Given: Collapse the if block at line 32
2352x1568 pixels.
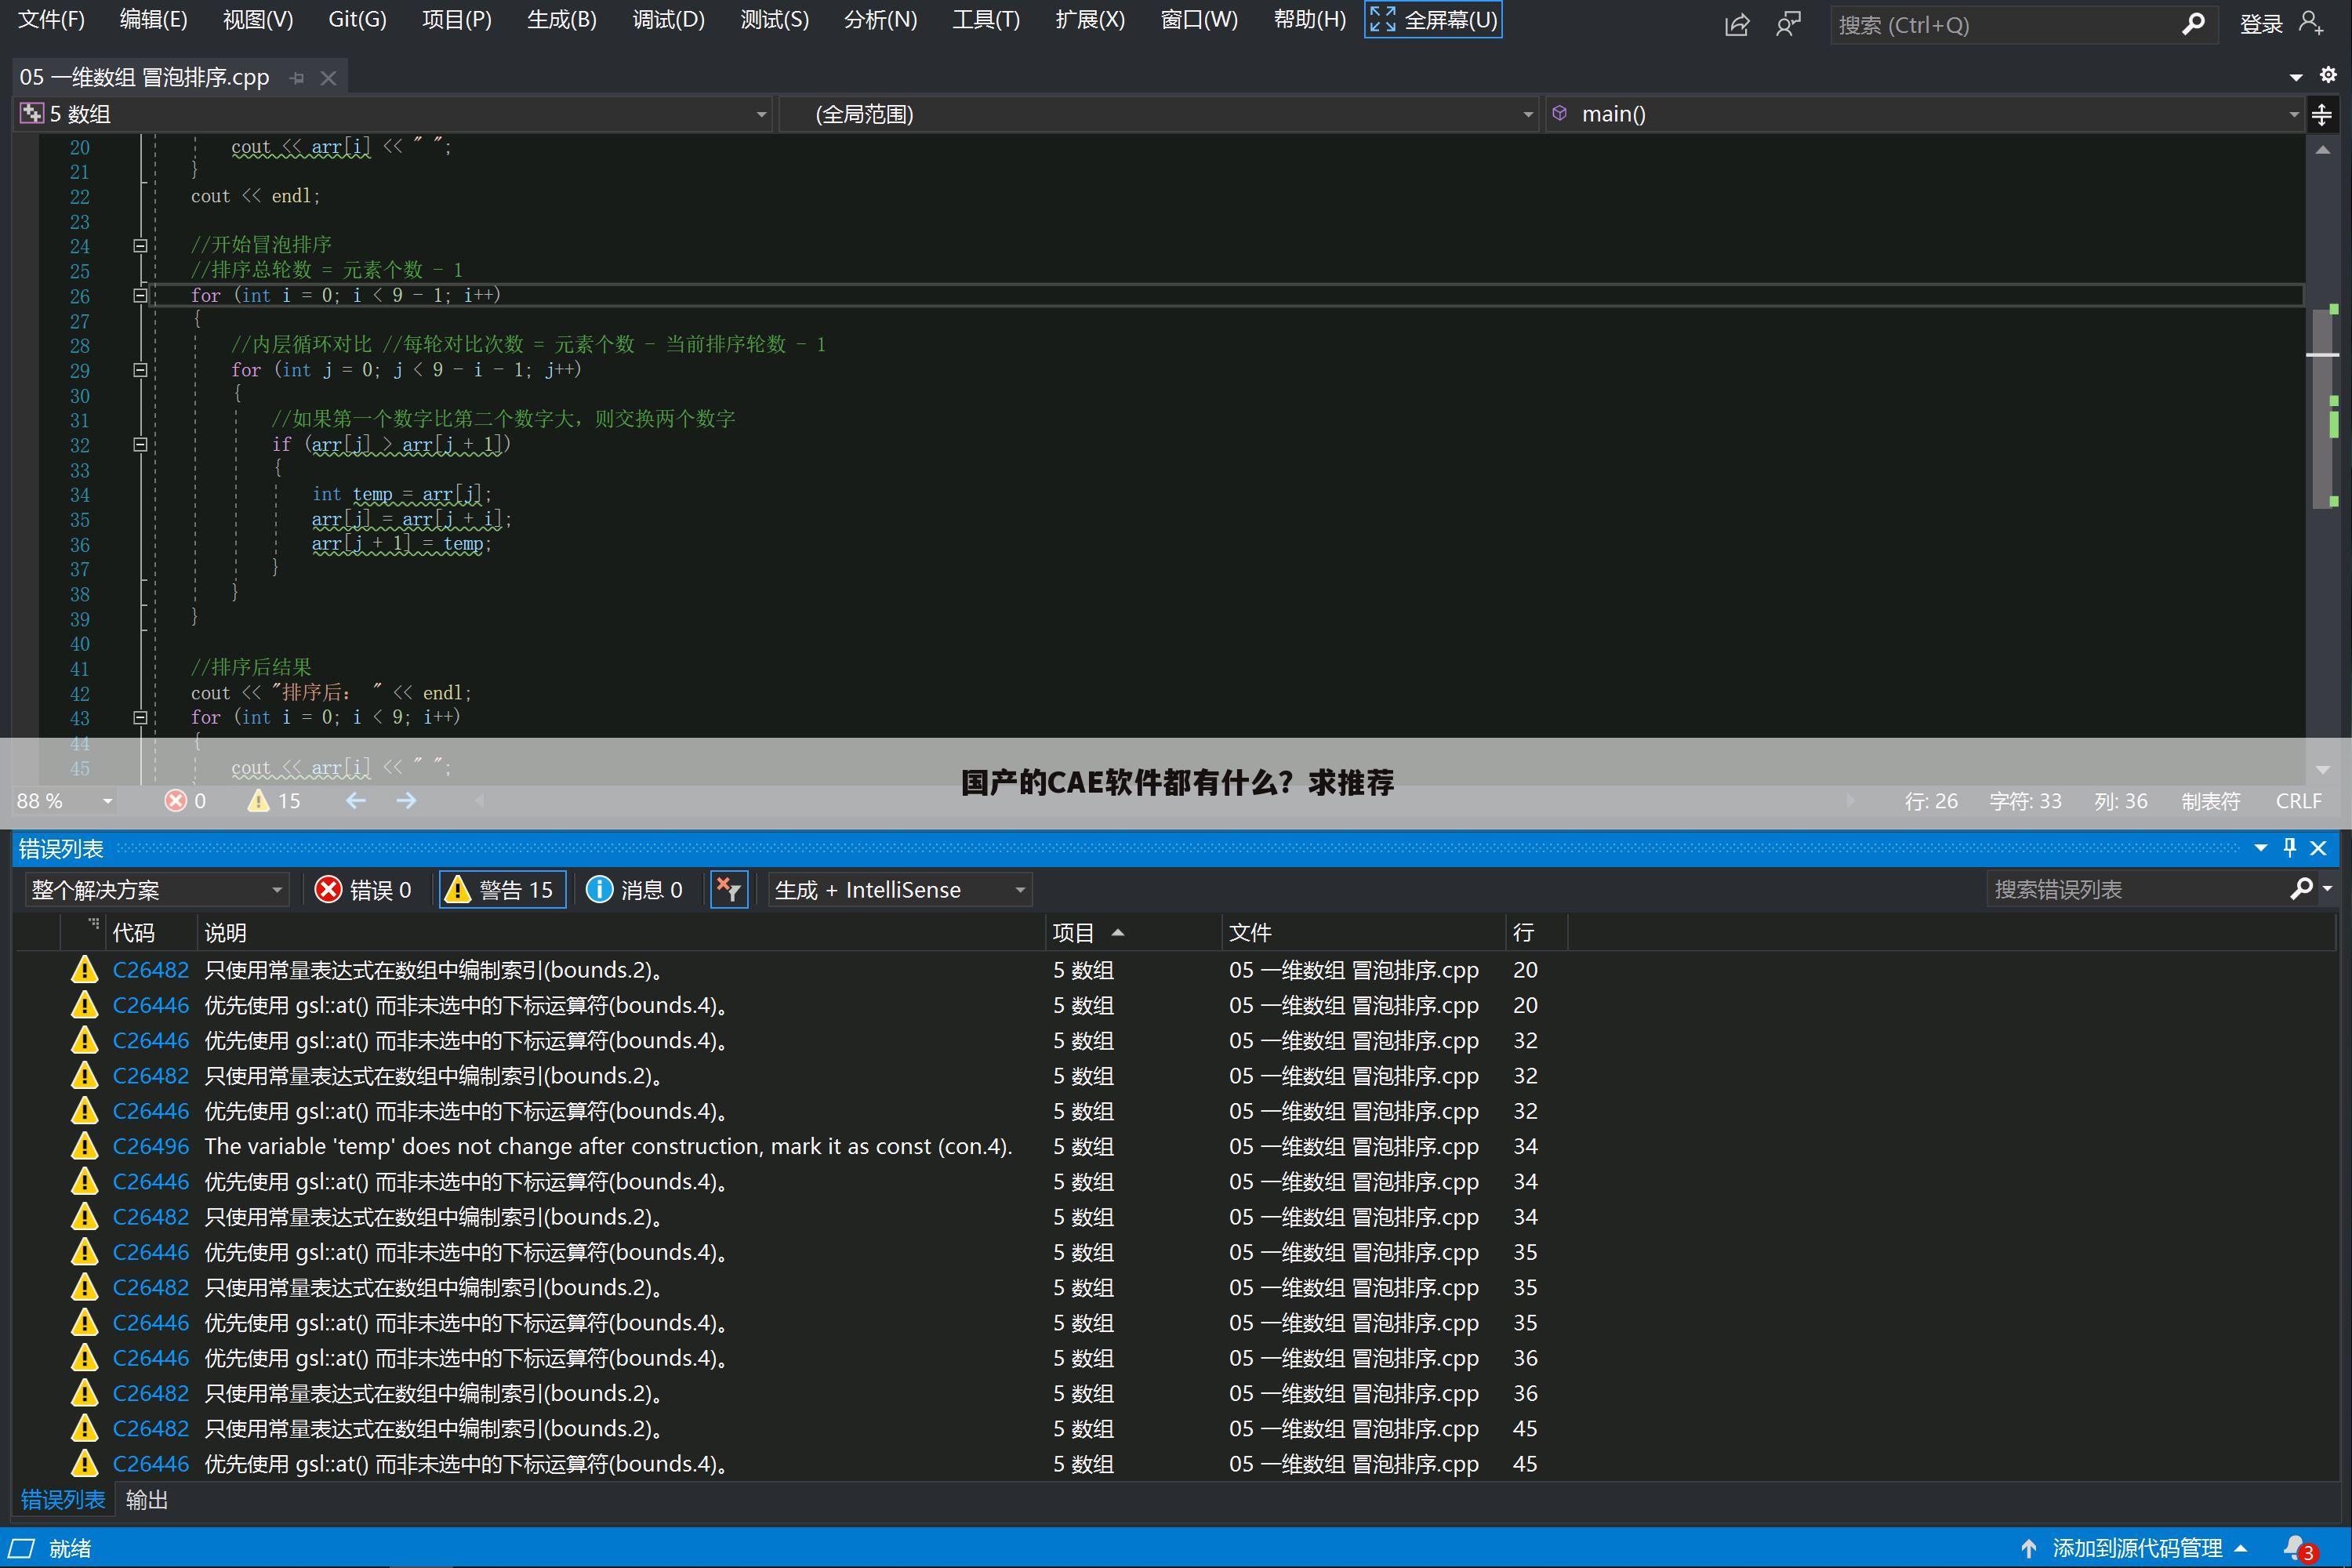Looking at the screenshot, I should point(140,444).
